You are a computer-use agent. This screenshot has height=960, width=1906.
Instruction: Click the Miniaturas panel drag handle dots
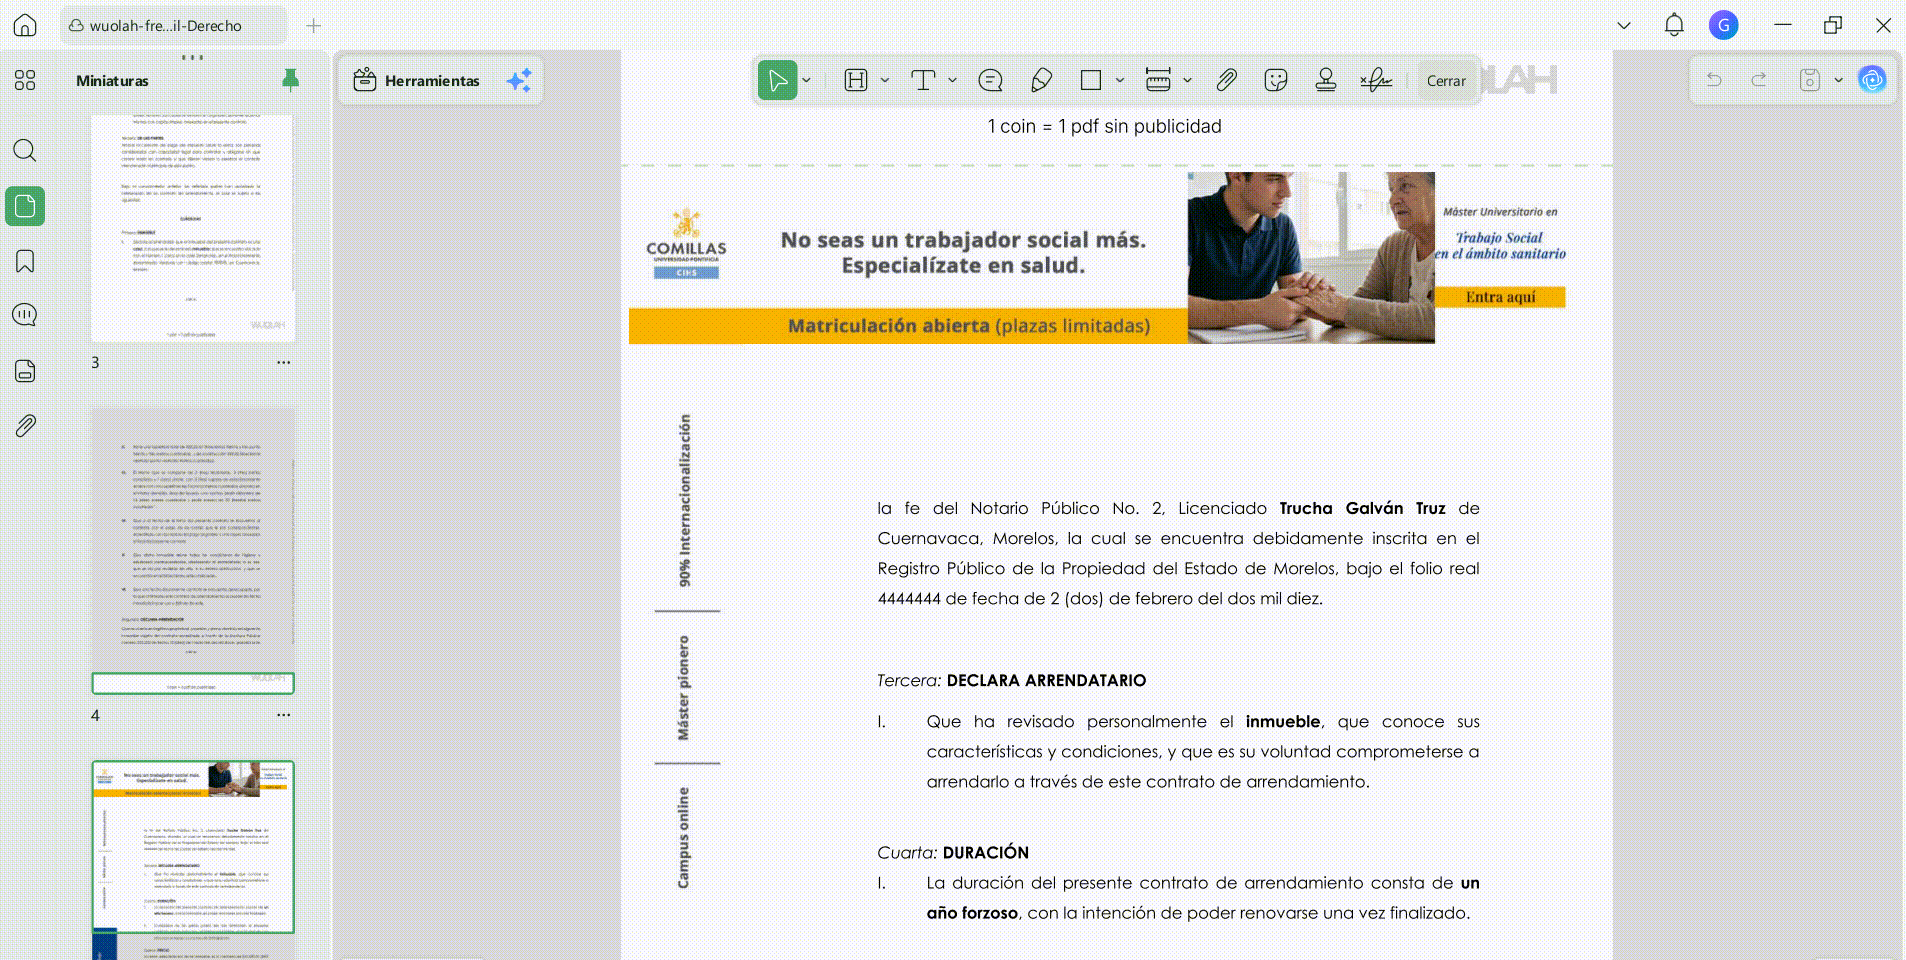[x=193, y=57]
